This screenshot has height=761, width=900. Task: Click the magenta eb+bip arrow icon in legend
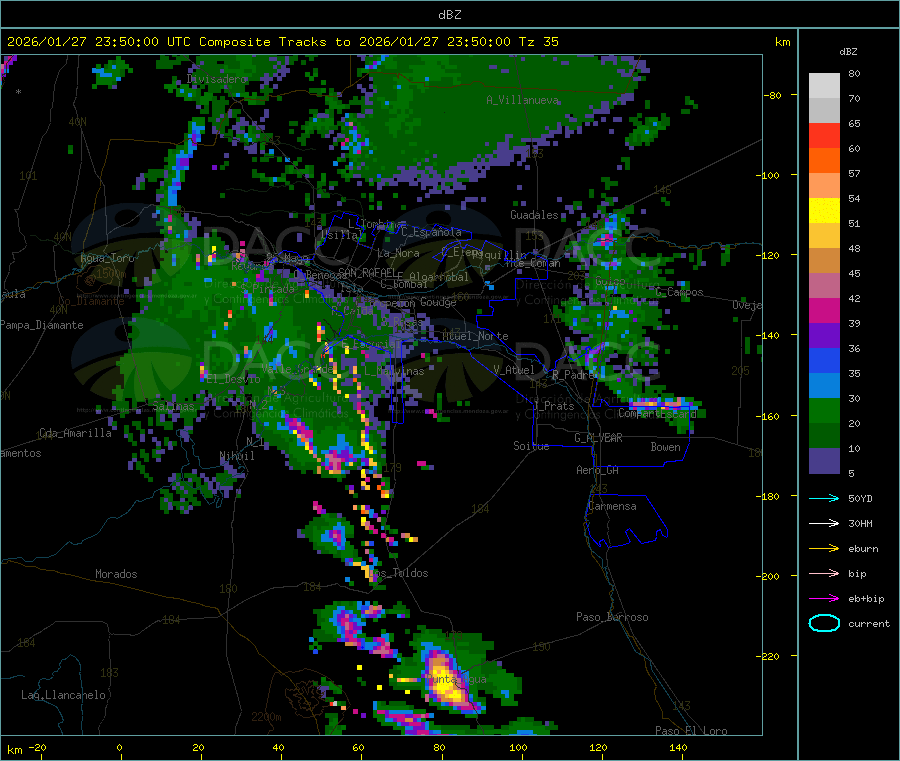(x=824, y=598)
